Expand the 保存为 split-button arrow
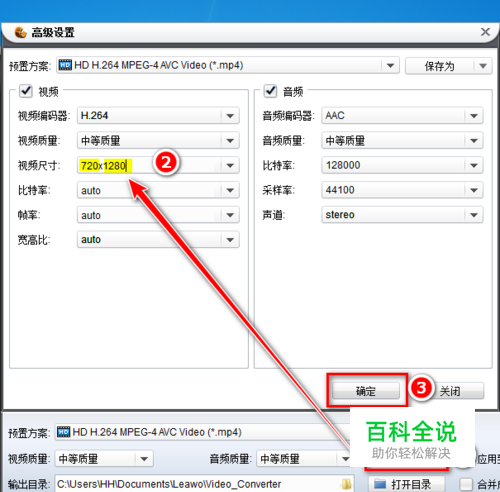500x492 pixels. click(483, 66)
